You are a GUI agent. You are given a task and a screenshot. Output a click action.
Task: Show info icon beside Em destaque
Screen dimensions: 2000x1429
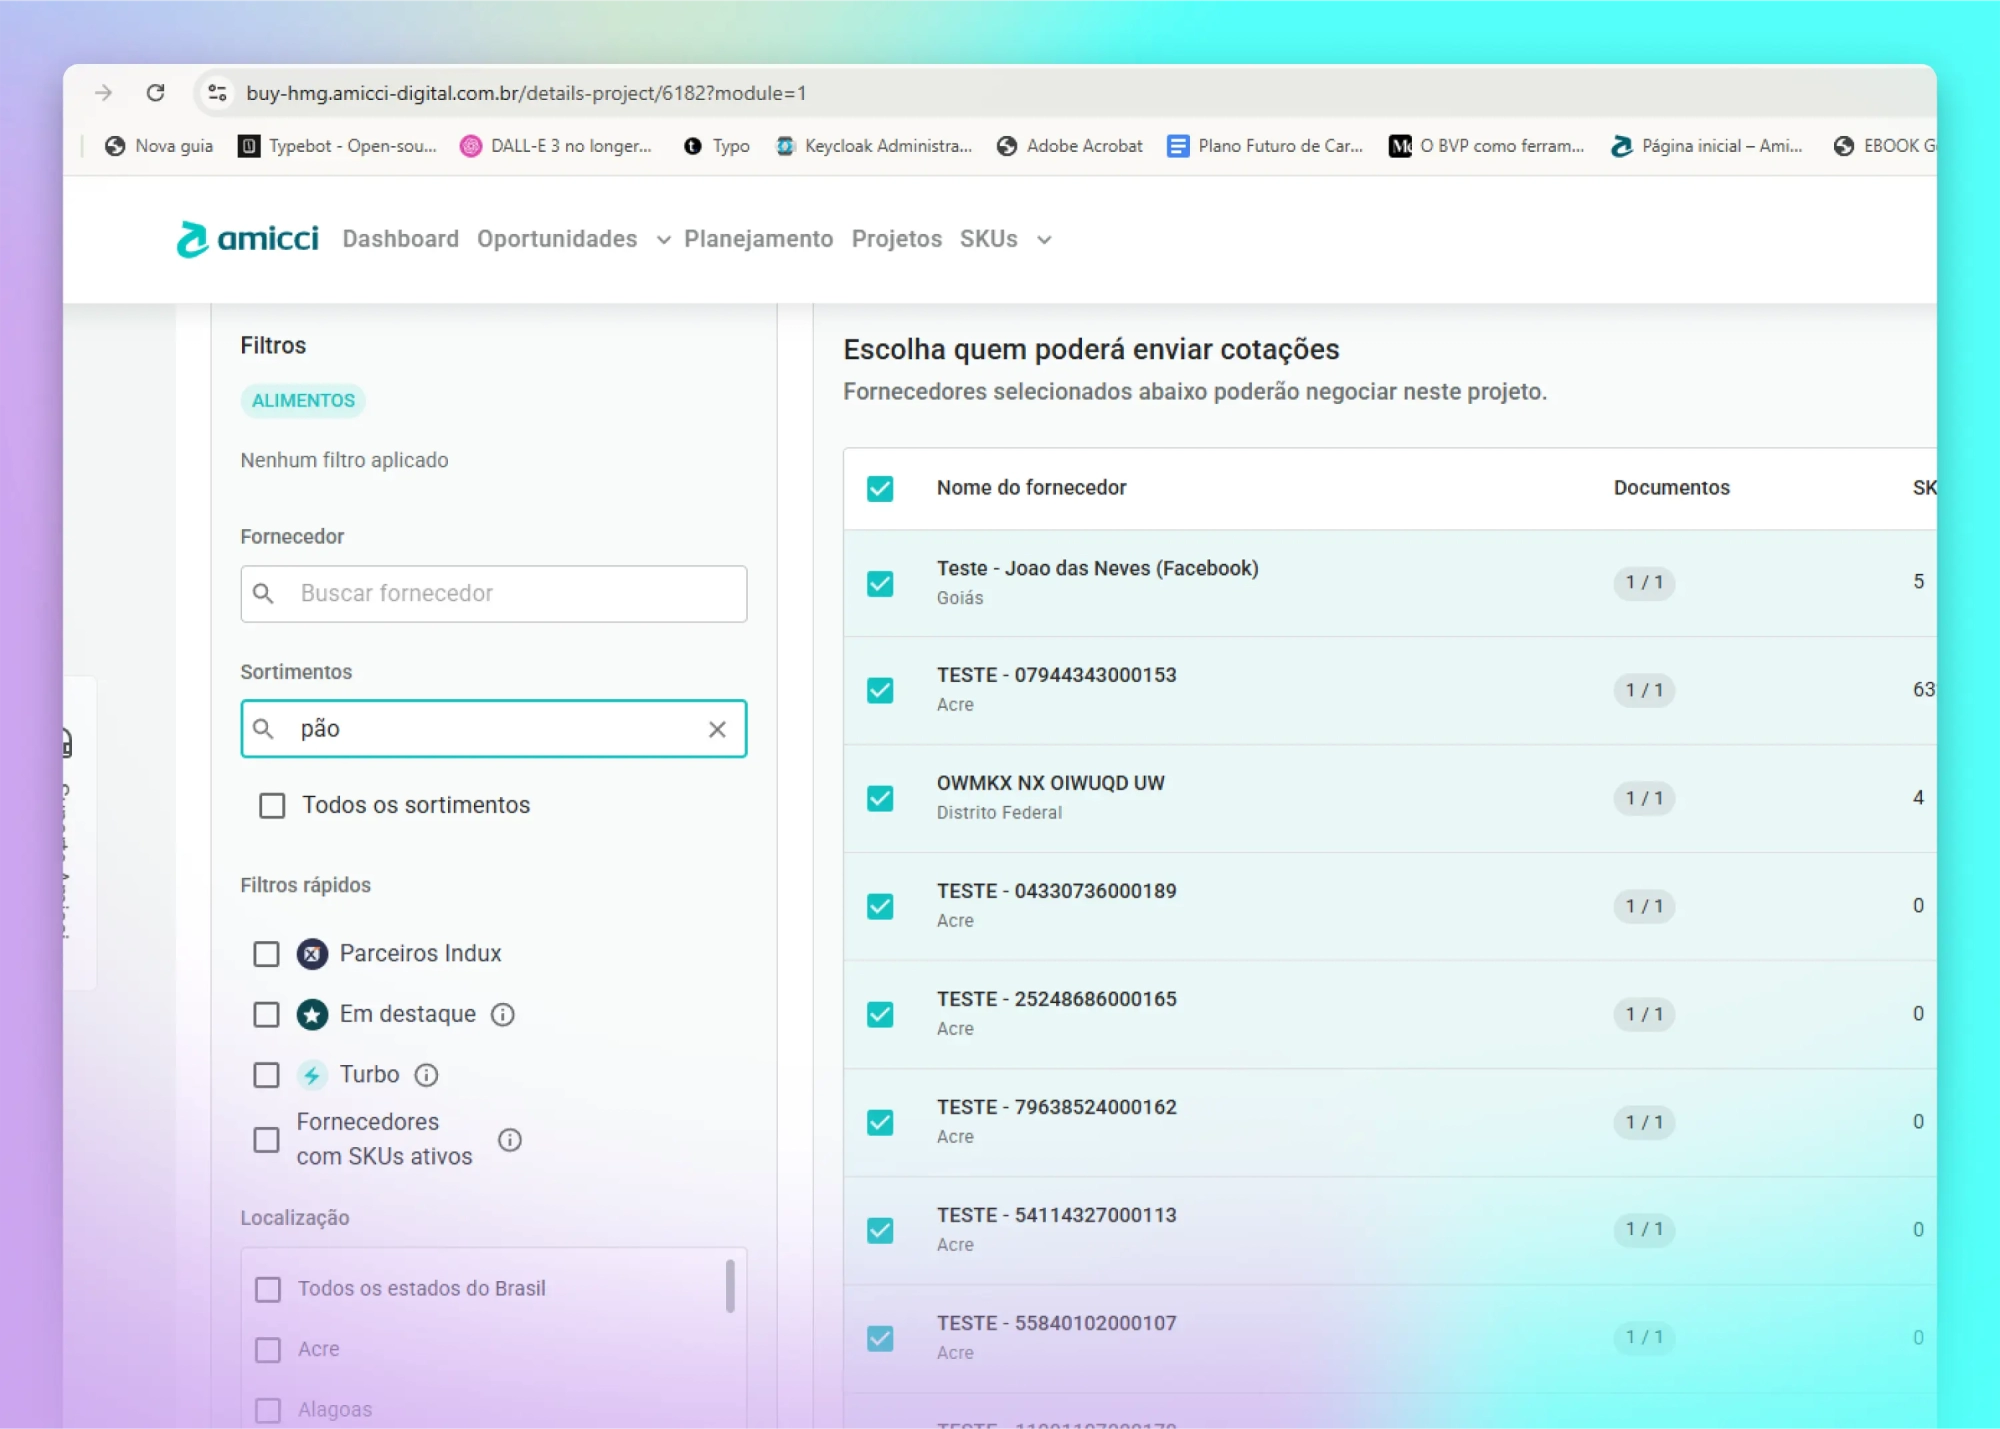503,1014
